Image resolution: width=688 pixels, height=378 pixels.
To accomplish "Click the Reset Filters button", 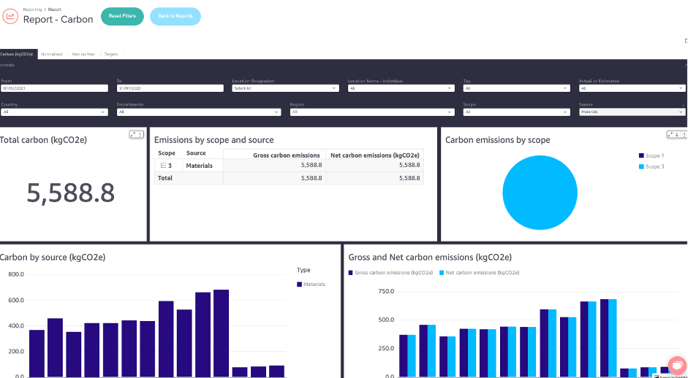I will (122, 16).
